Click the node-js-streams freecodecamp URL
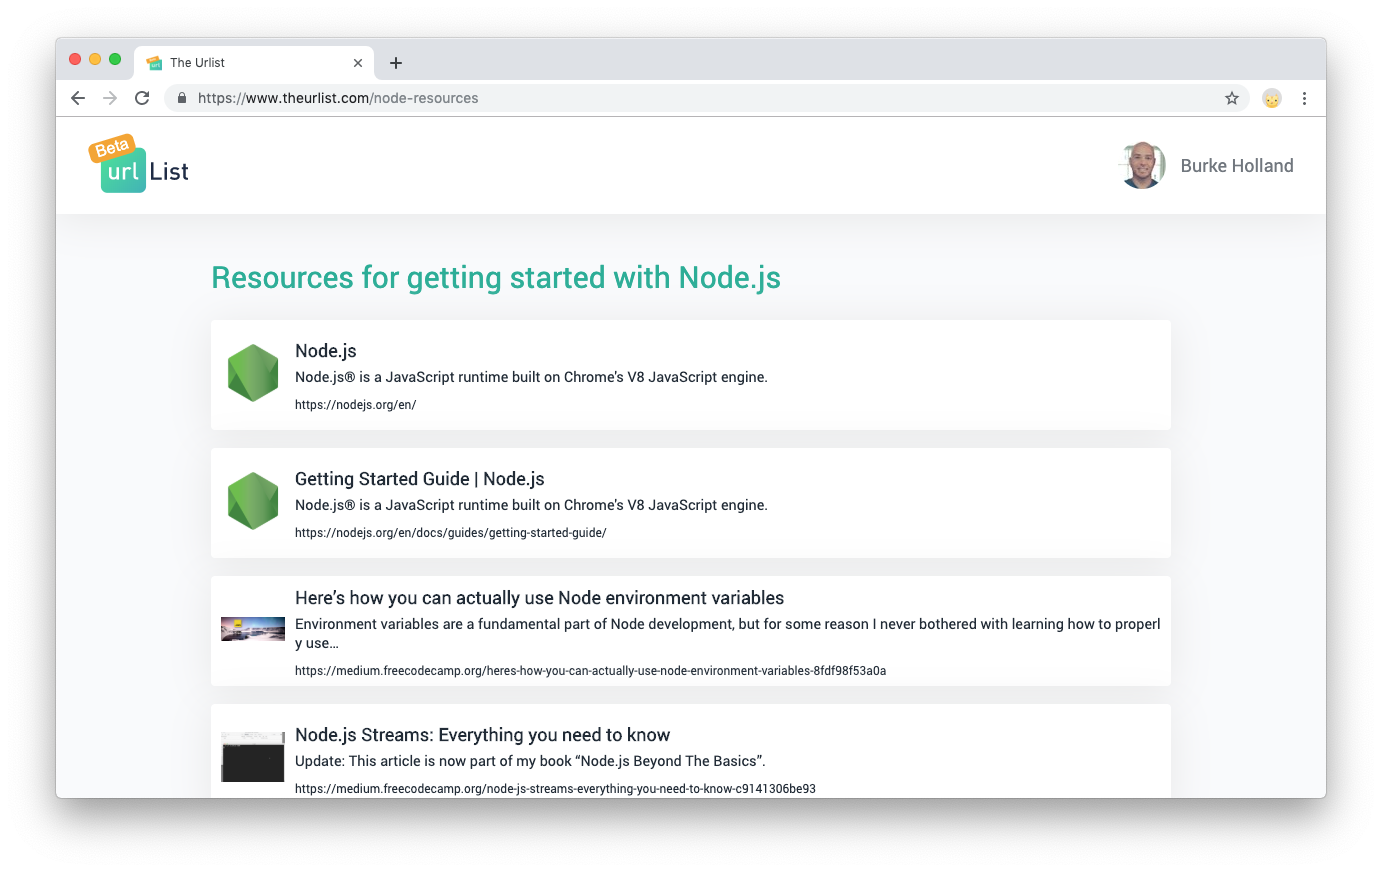The image size is (1382, 872). [x=555, y=789]
